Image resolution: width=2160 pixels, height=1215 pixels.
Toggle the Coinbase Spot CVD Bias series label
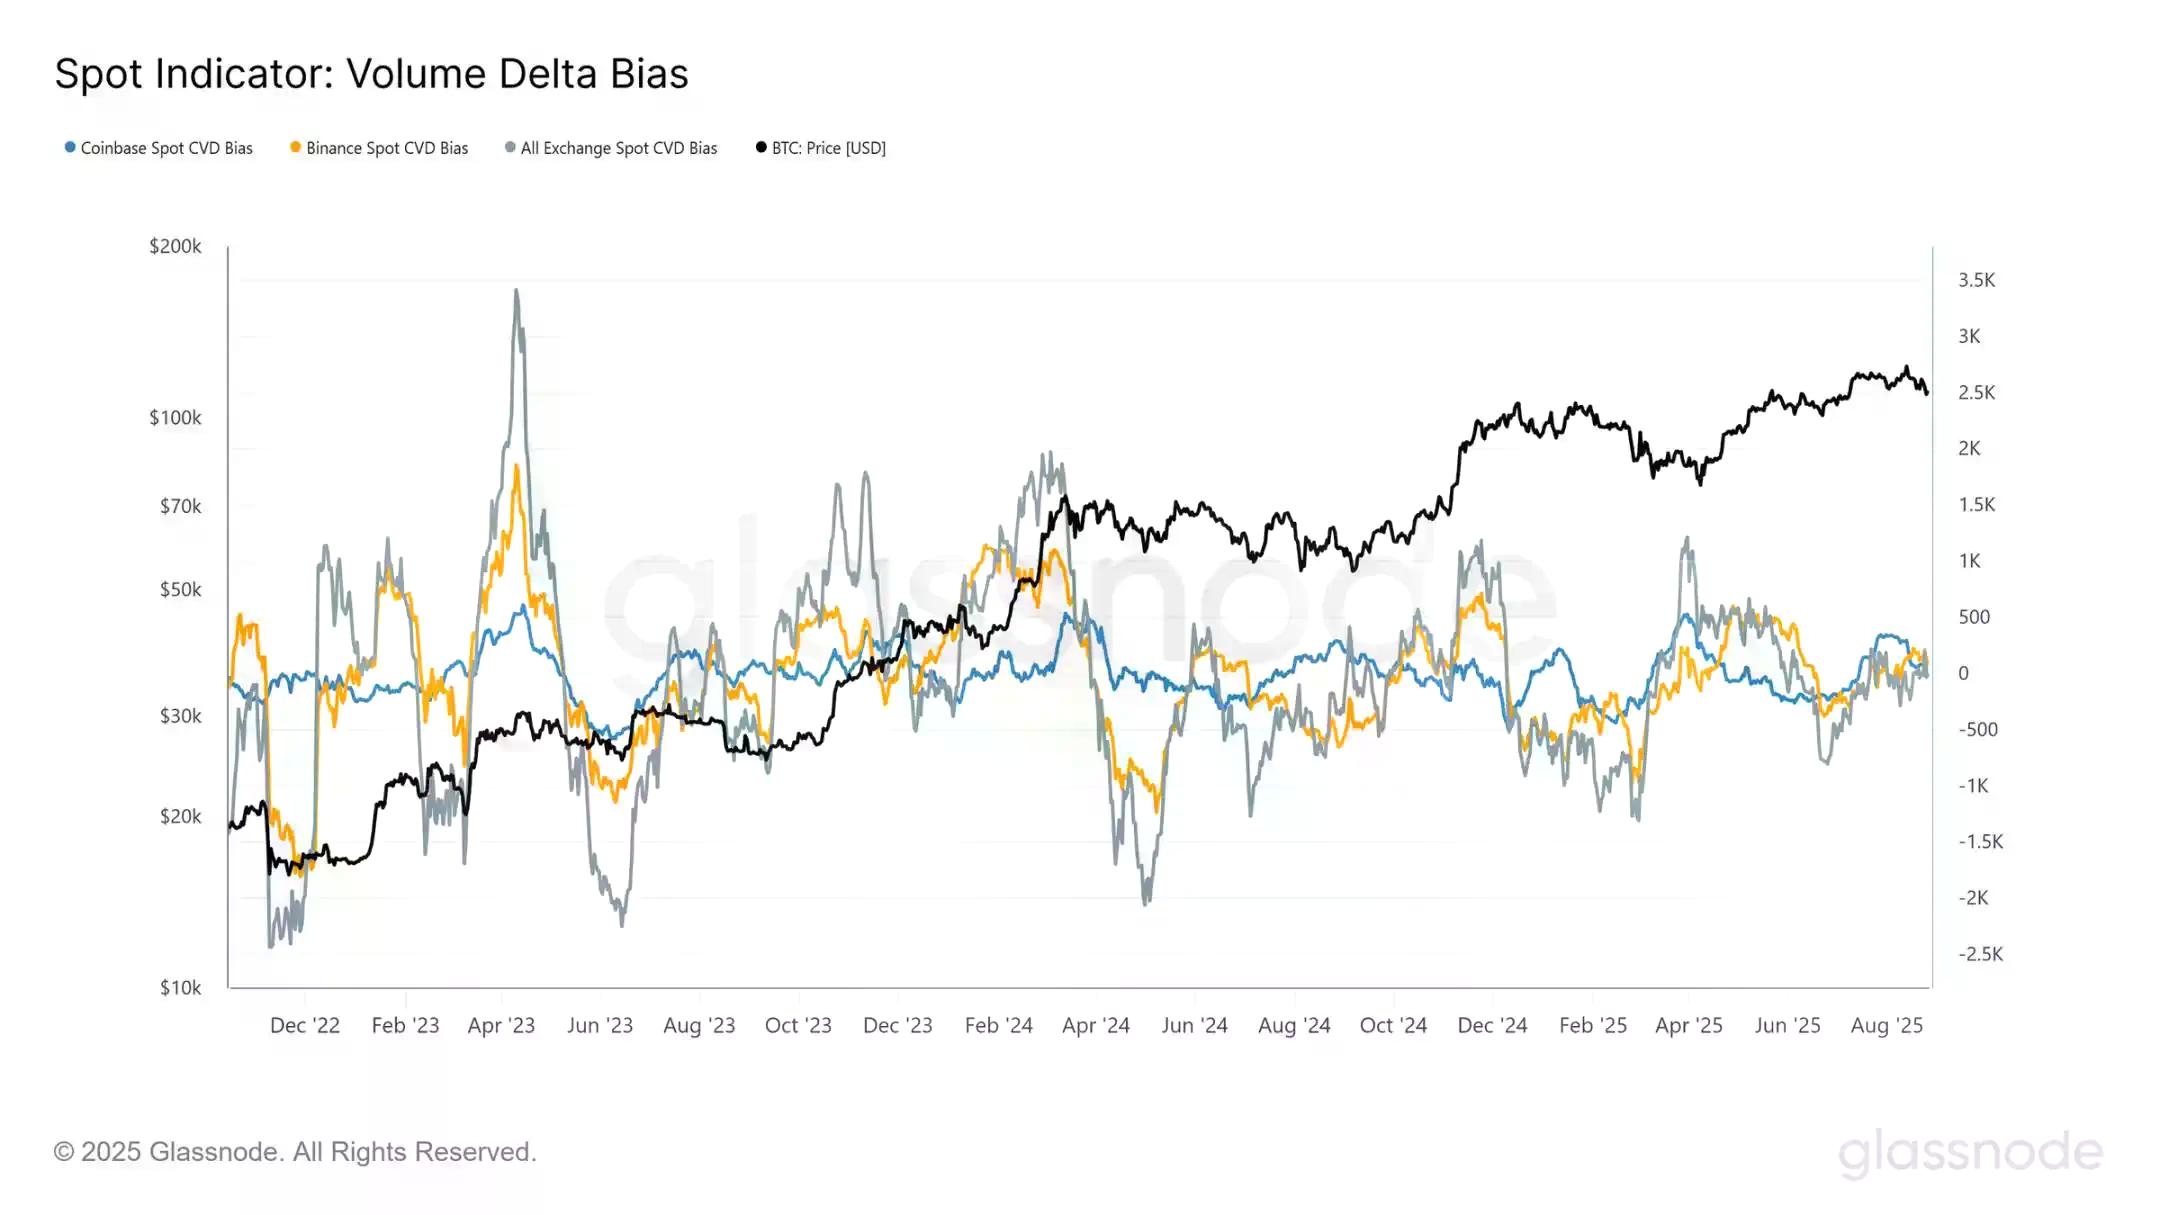166,148
